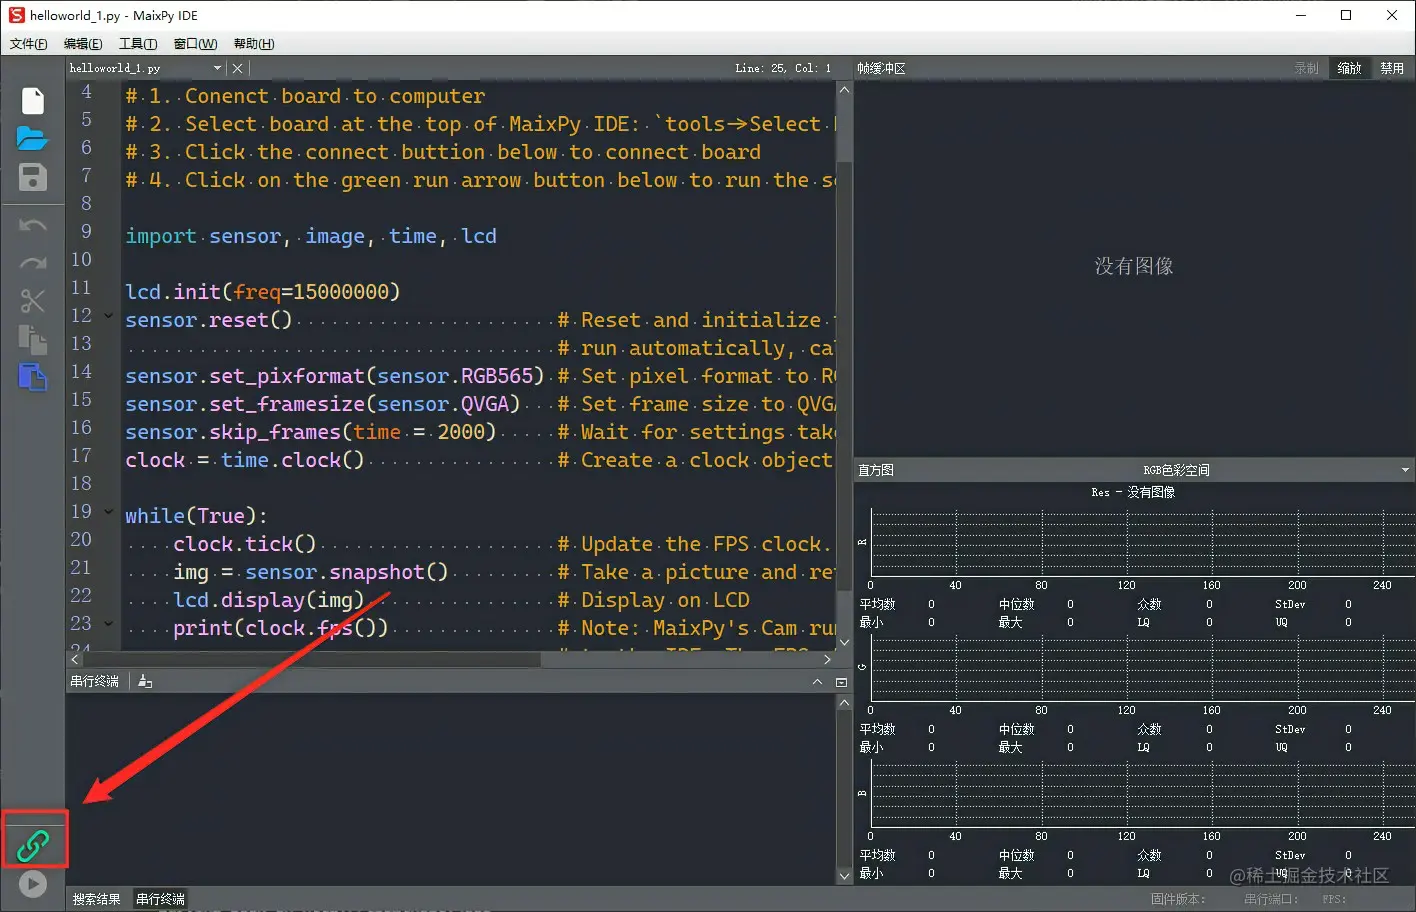Open the helloworld_1.py document dropdown
Image resolution: width=1416 pixels, height=912 pixels.
[x=217, y=68]
